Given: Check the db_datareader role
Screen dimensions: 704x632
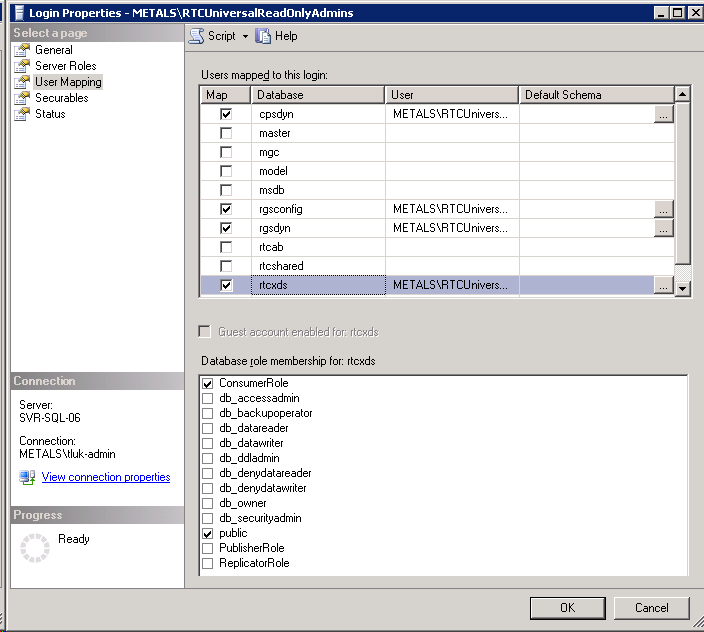Looking at the screenshot, I should [208, 428].
